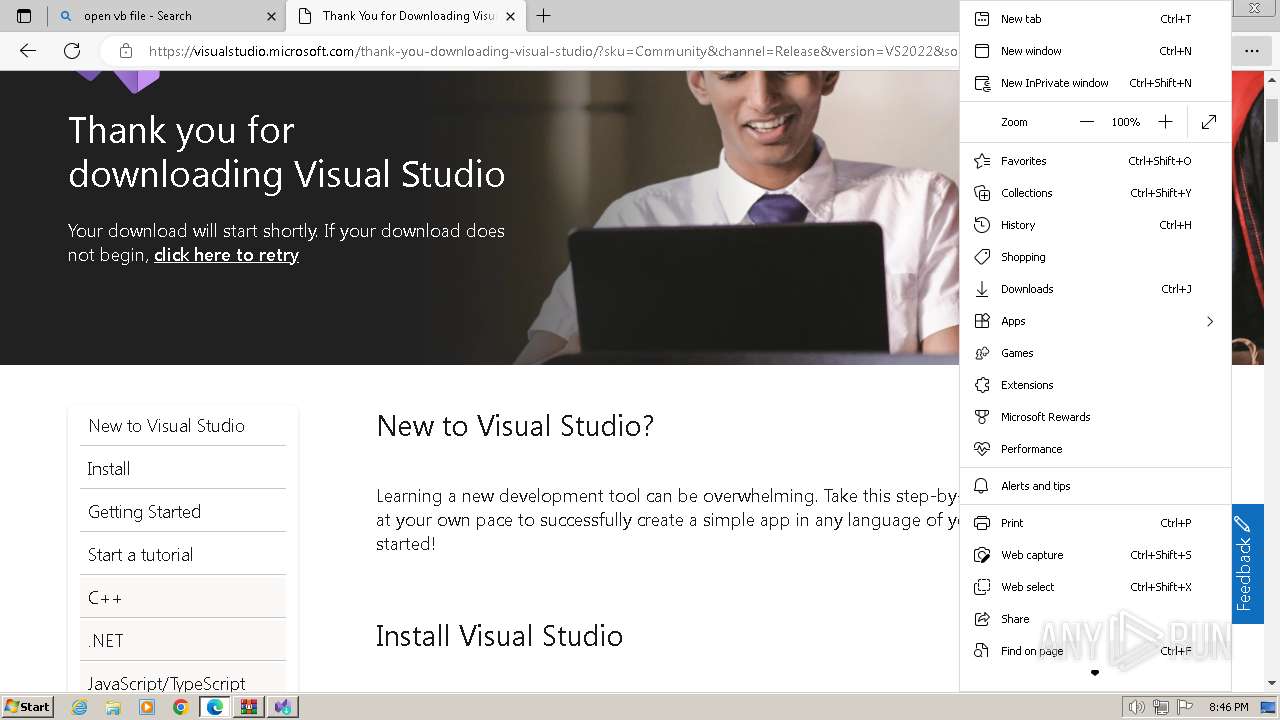1280x720 pixels.
Task: Enter full screen via the expand arrow icon
Action: click(x=1209, y=122)
